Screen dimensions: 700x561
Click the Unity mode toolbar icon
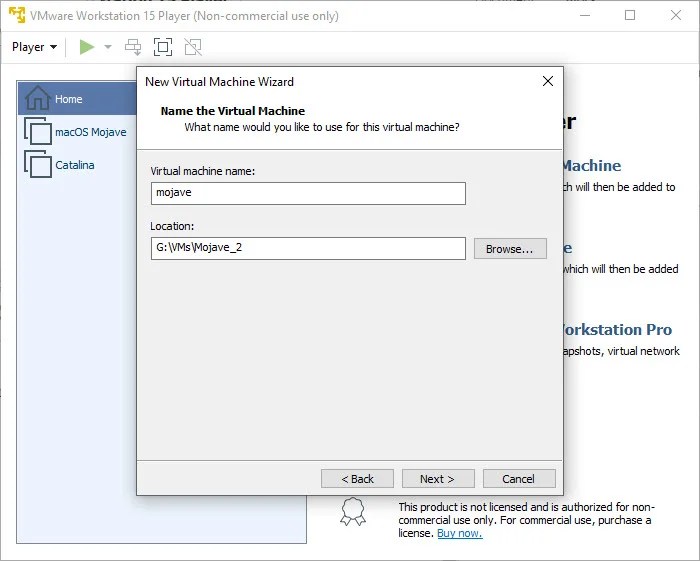coord(193,47)
